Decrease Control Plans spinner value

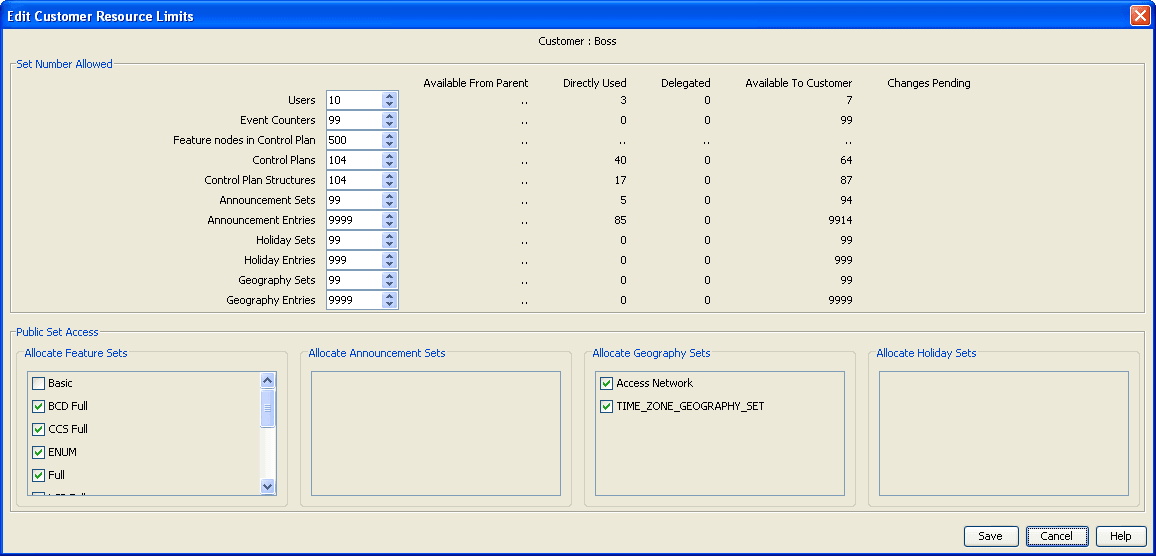[389, 164]
